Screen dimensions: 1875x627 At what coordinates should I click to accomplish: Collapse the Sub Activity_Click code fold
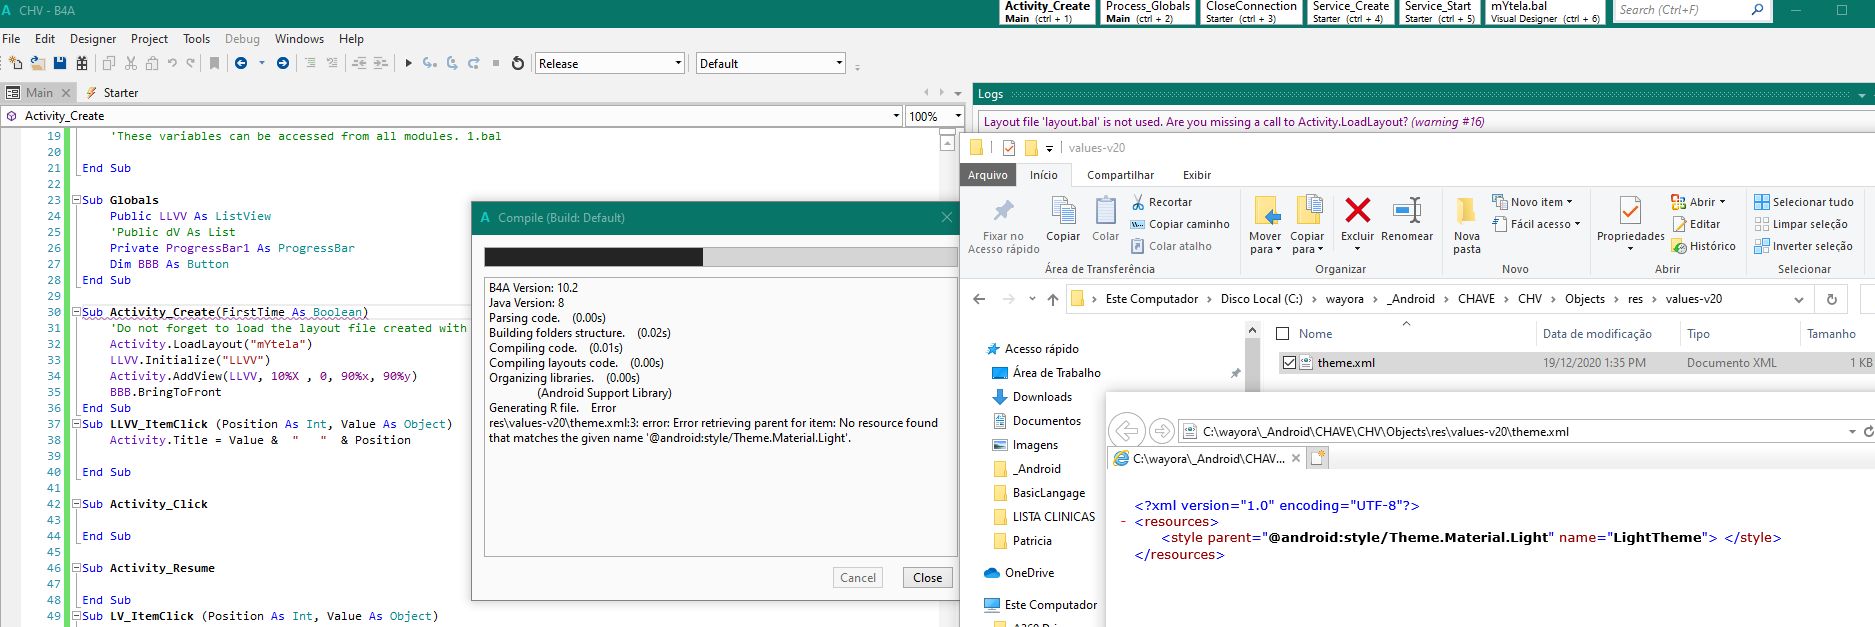tap(75, 504)
